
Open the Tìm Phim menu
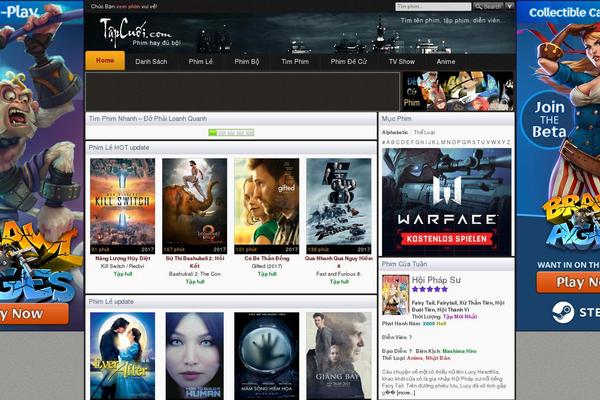(x=295, y=61)
